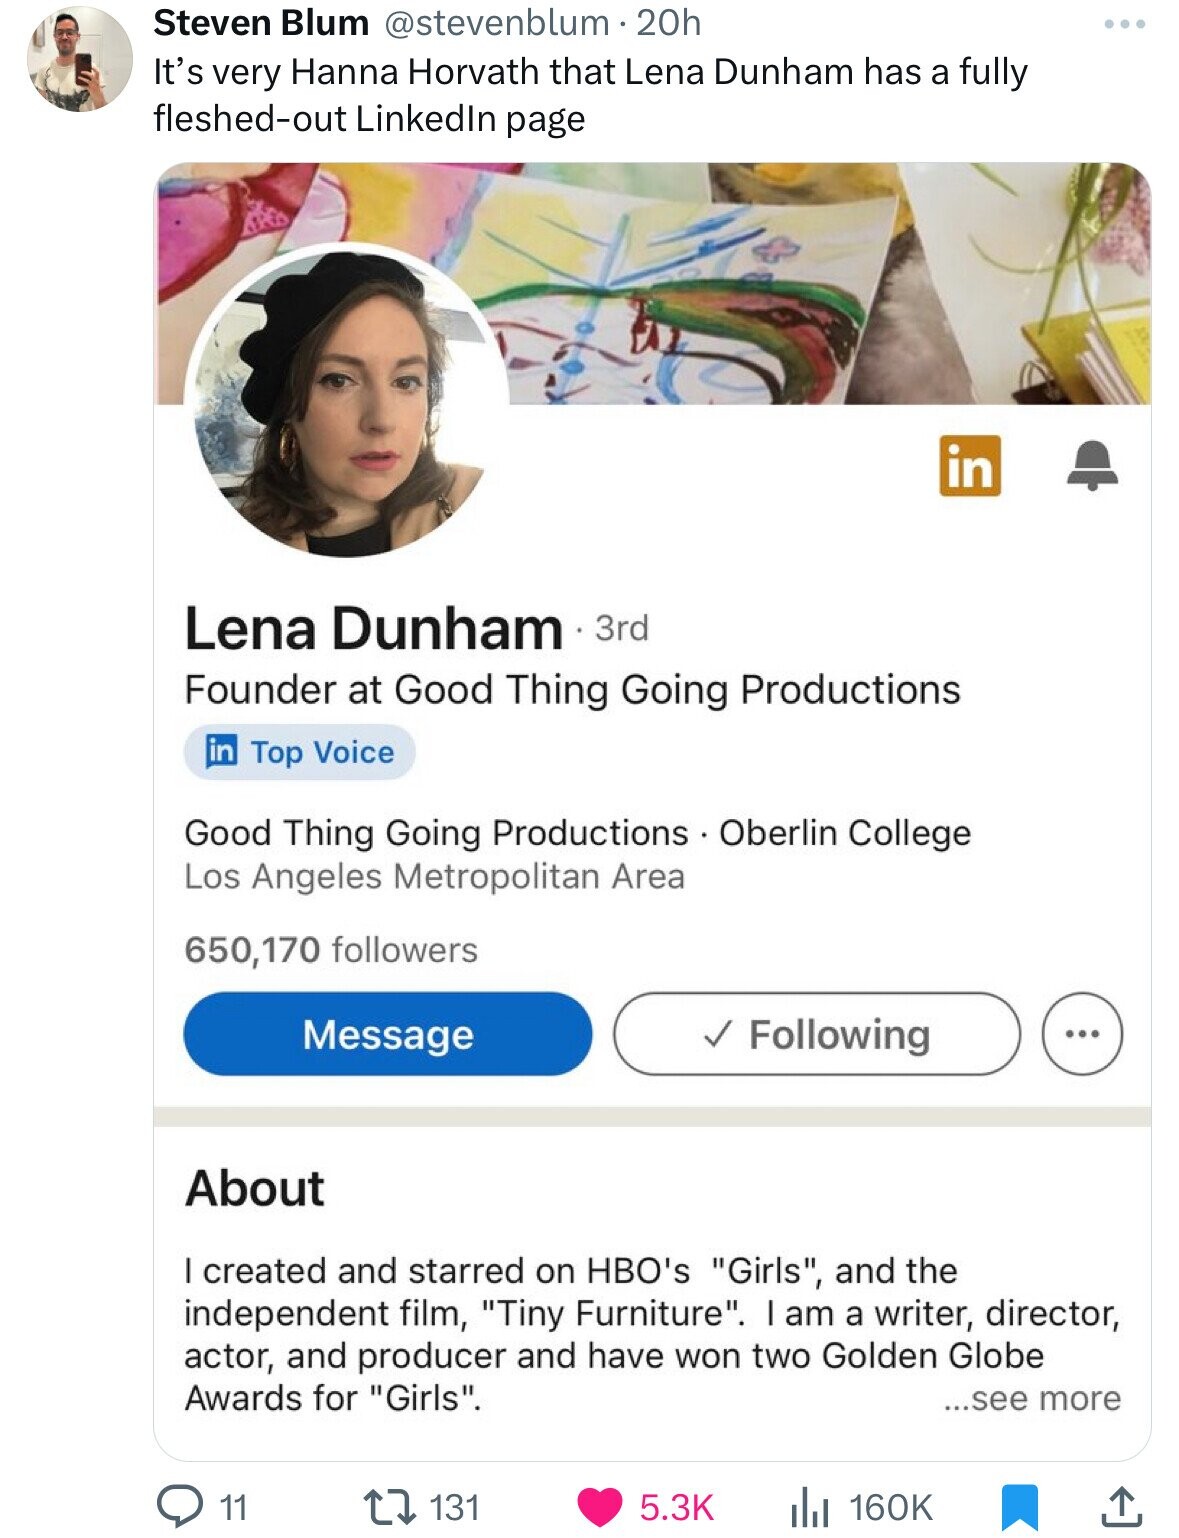This screenshot has height=1538, width=1179.
Task: Open the 20h timestamp link
Action: (669, 23)
